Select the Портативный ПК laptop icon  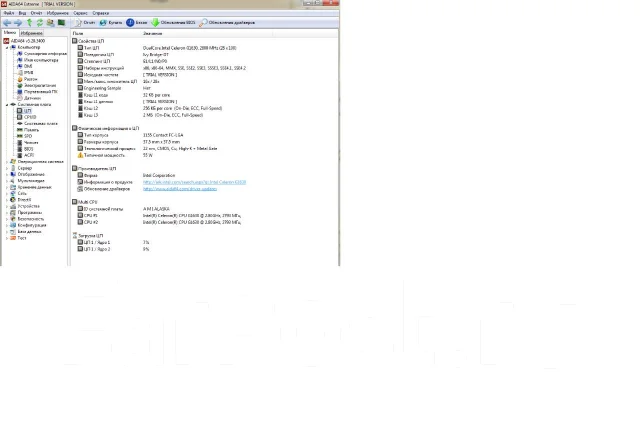19,92
